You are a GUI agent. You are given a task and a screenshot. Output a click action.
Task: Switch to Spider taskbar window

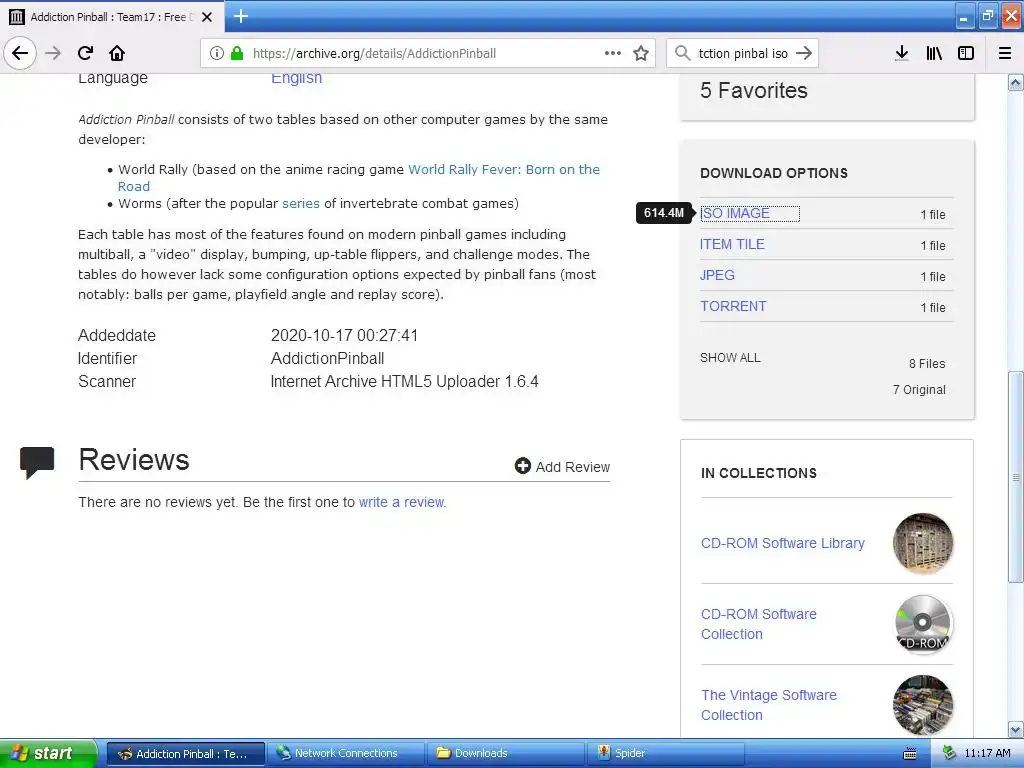coord(665,753)
